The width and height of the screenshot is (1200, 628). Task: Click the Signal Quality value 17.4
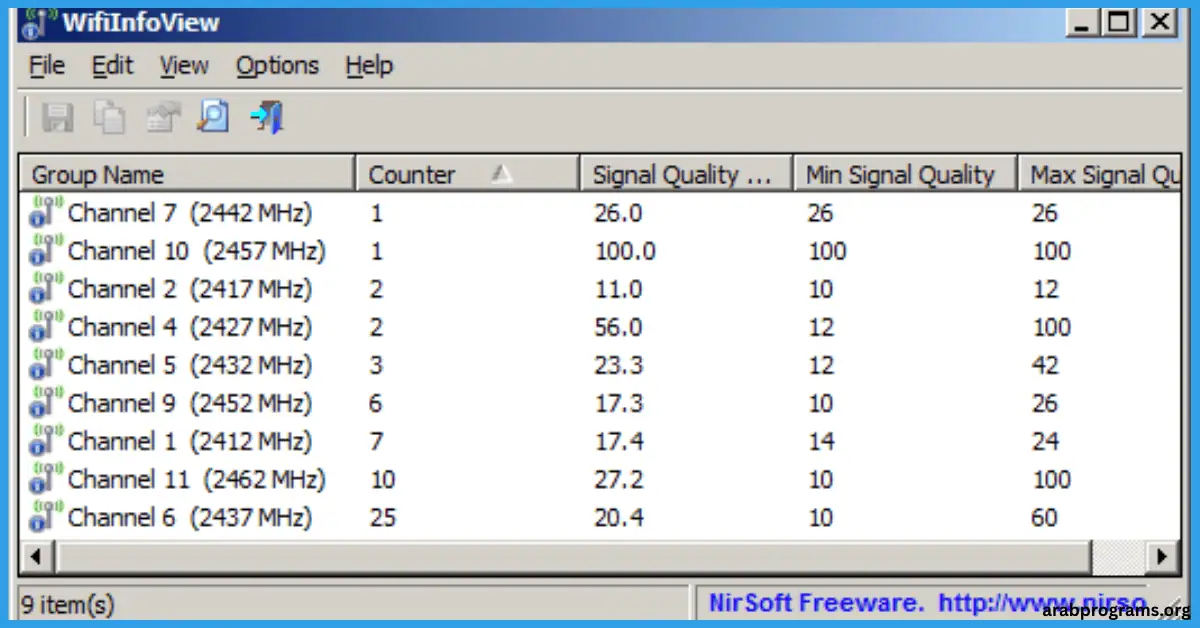click(619, 442)
